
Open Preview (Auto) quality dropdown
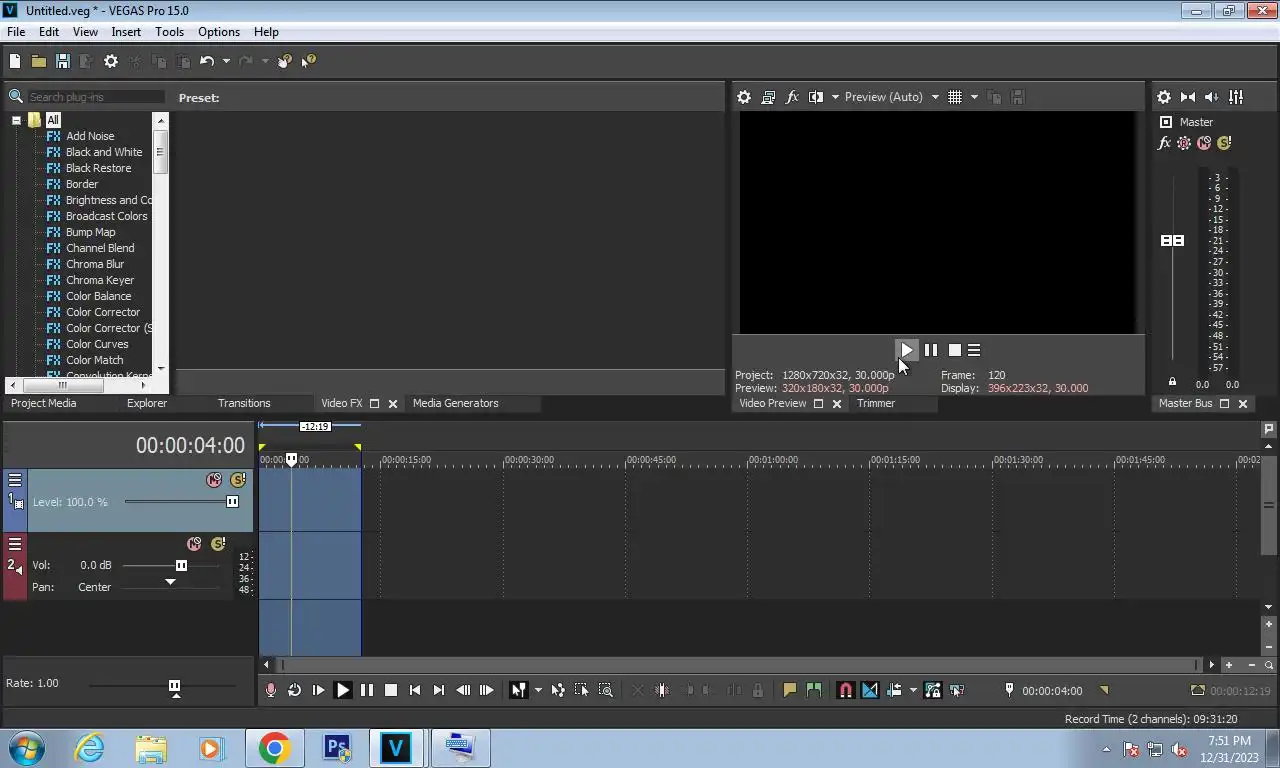(891, 97)
